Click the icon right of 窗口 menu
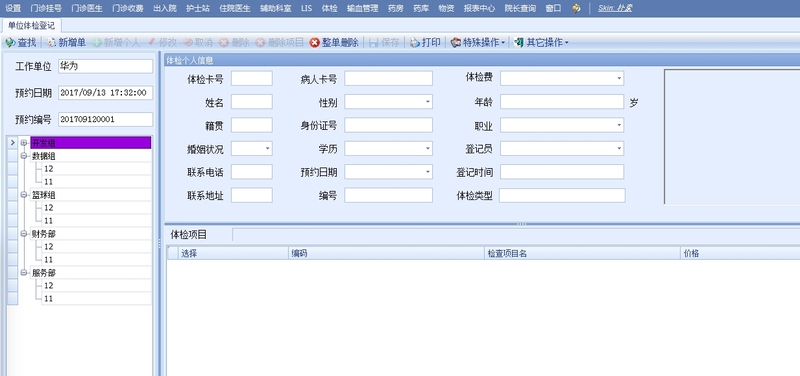Viewport: 800px width, 376px height. (576, 9)
